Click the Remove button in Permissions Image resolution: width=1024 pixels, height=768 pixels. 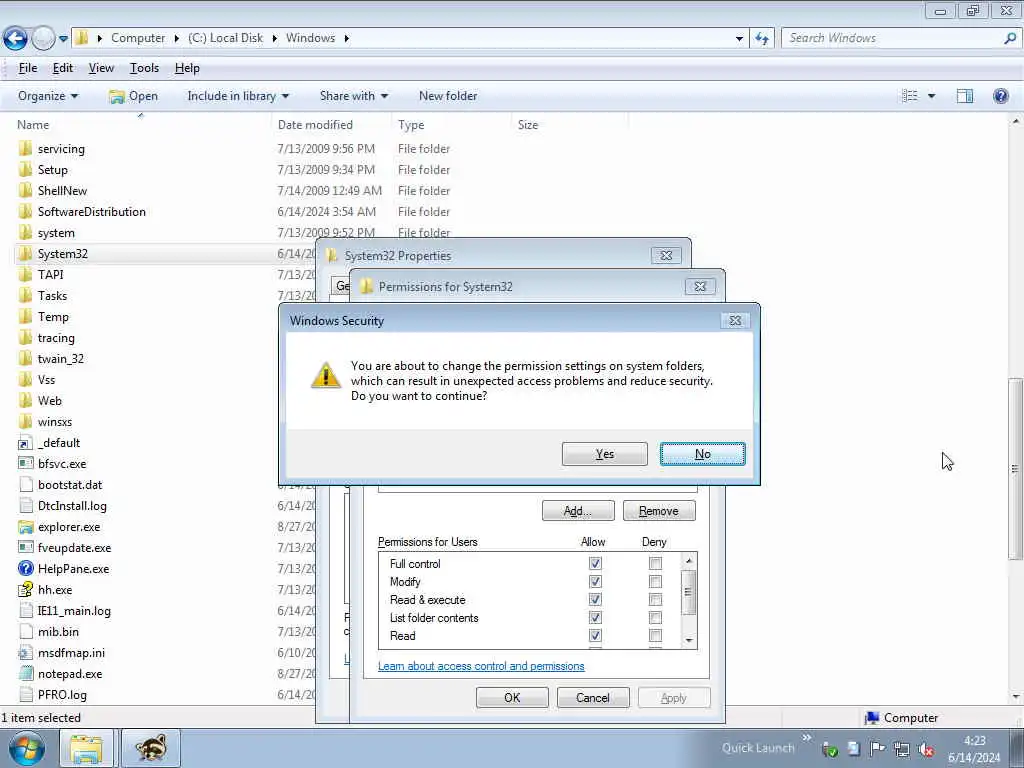tap(659, 511)
